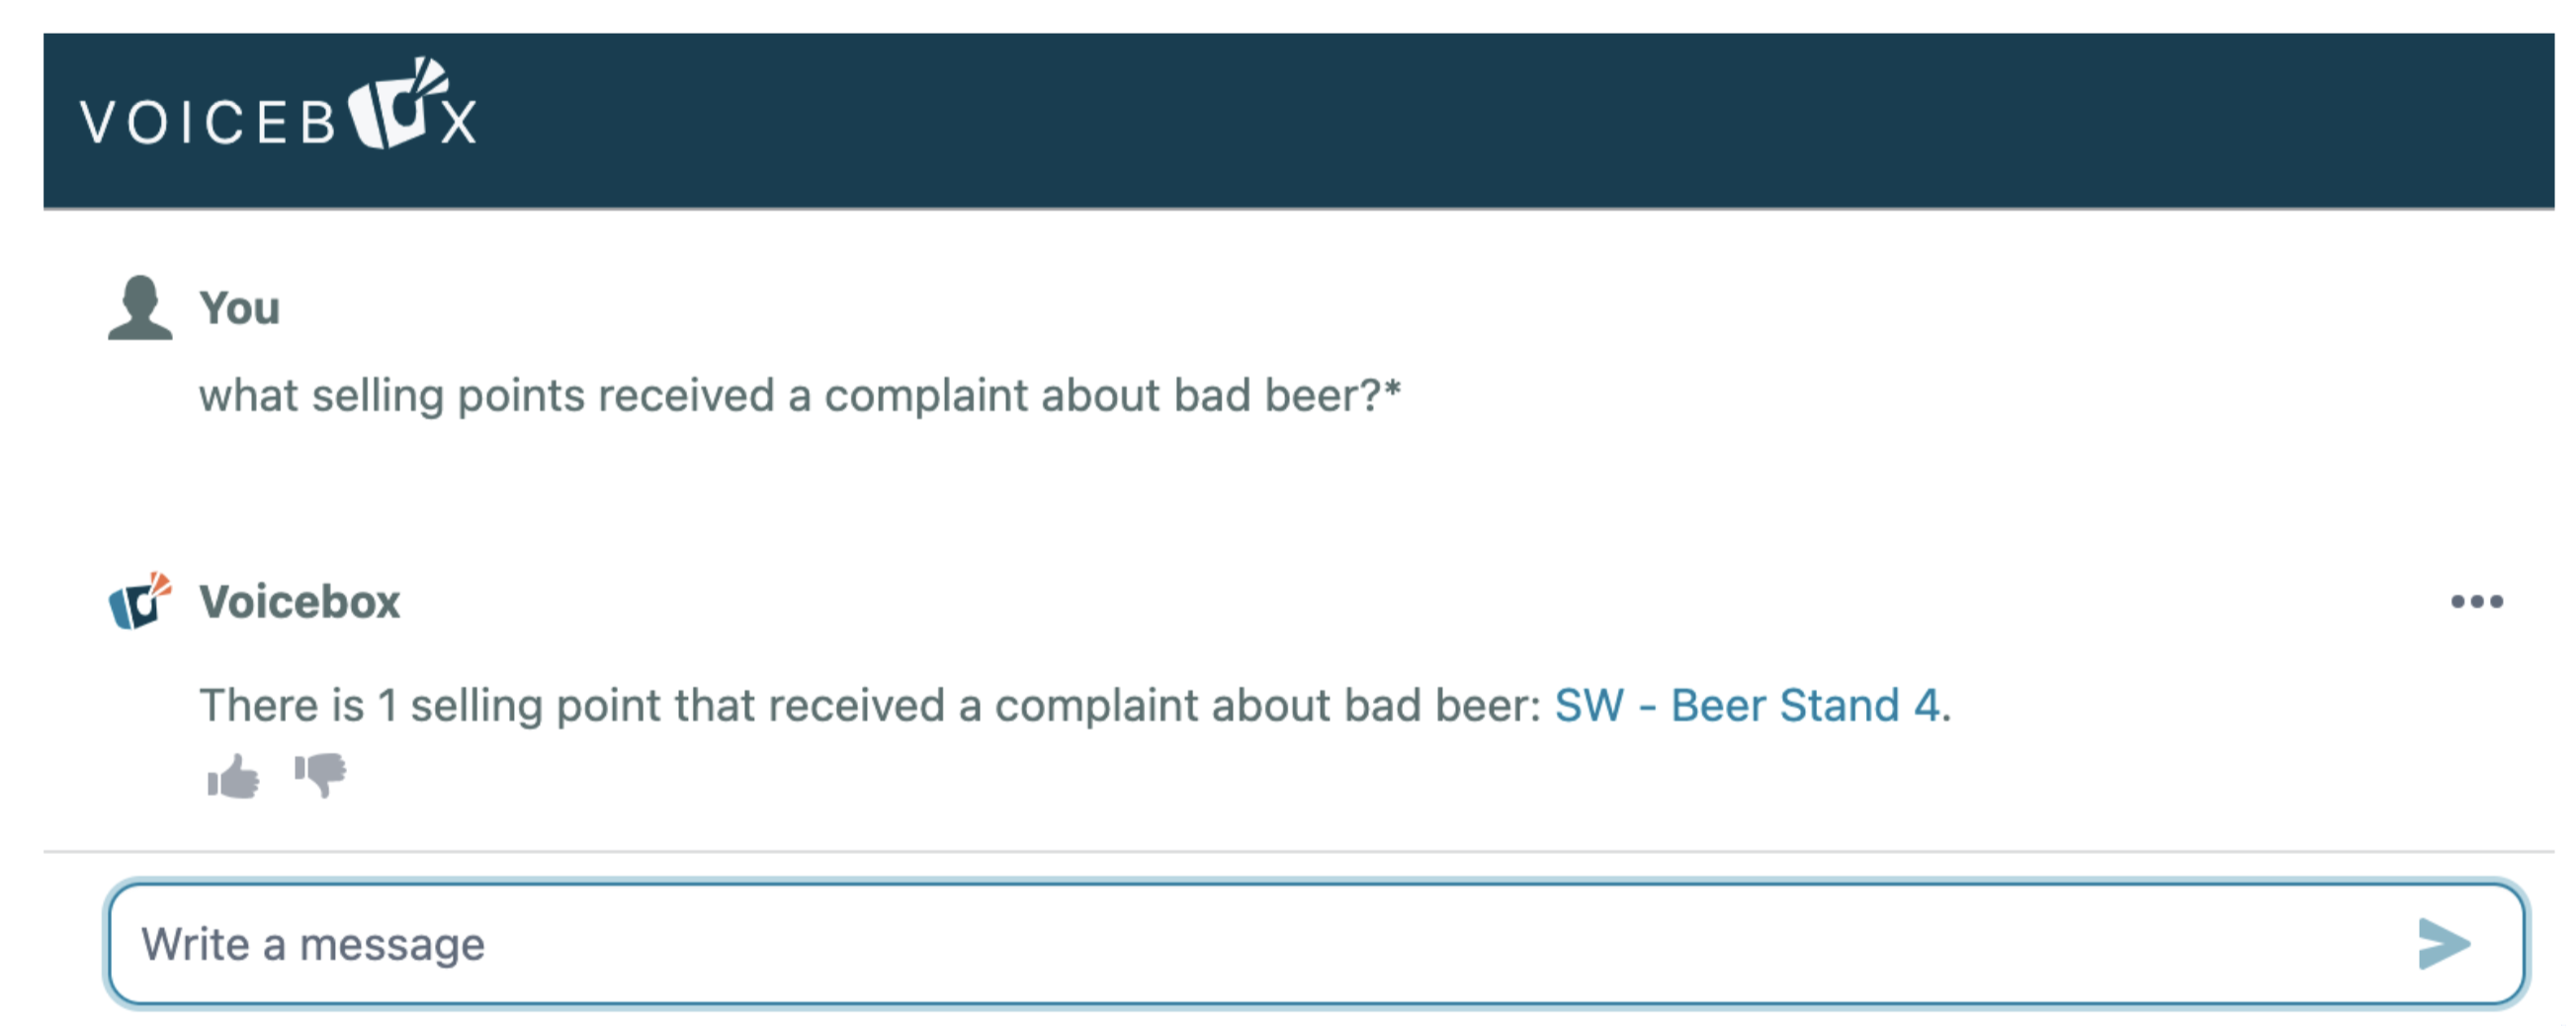The width and height of the screenshot is (2576, 1028).
Task: Click the VOICEB wordmark in the header
Action: pyautogui.click(x=208, y=123)
